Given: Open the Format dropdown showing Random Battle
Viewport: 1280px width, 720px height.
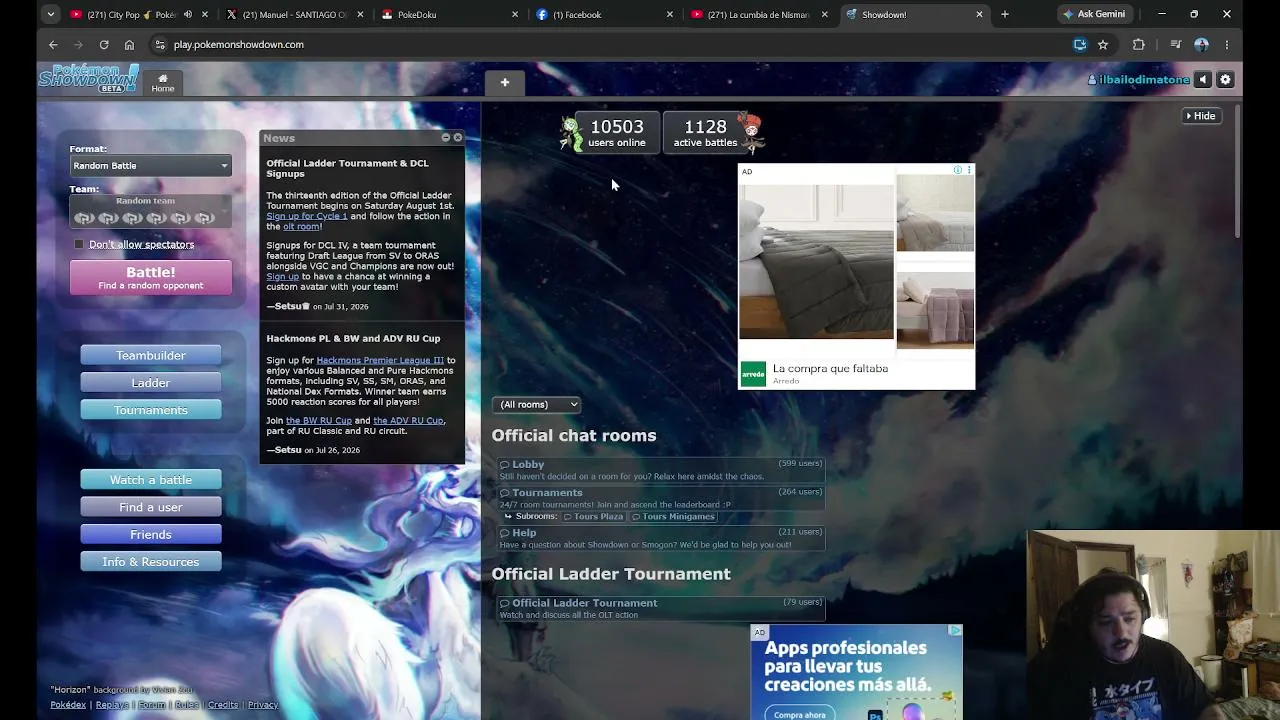Looking at the screenshot, I should point(151,166).
